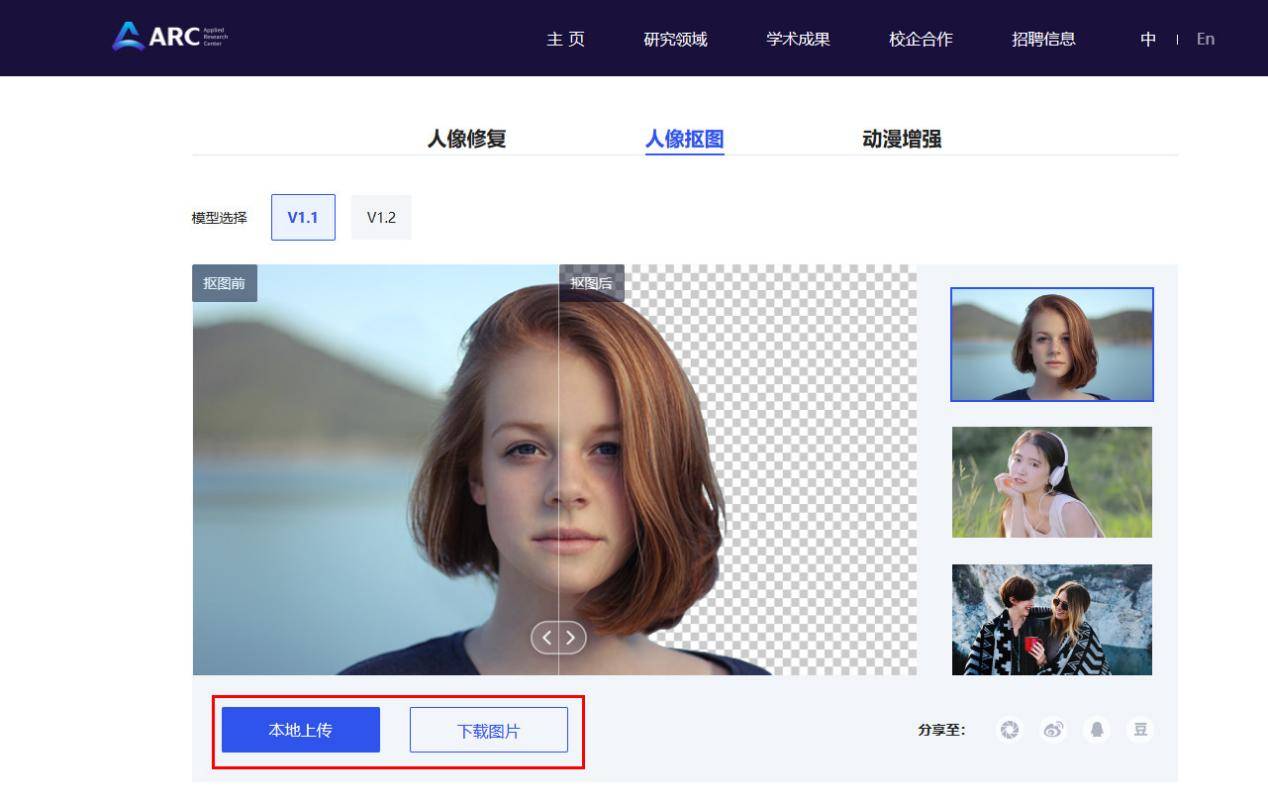This screenshot has height=804, width=1268.
Task: Select model version V1.1
Action: [x=303, y=217]
